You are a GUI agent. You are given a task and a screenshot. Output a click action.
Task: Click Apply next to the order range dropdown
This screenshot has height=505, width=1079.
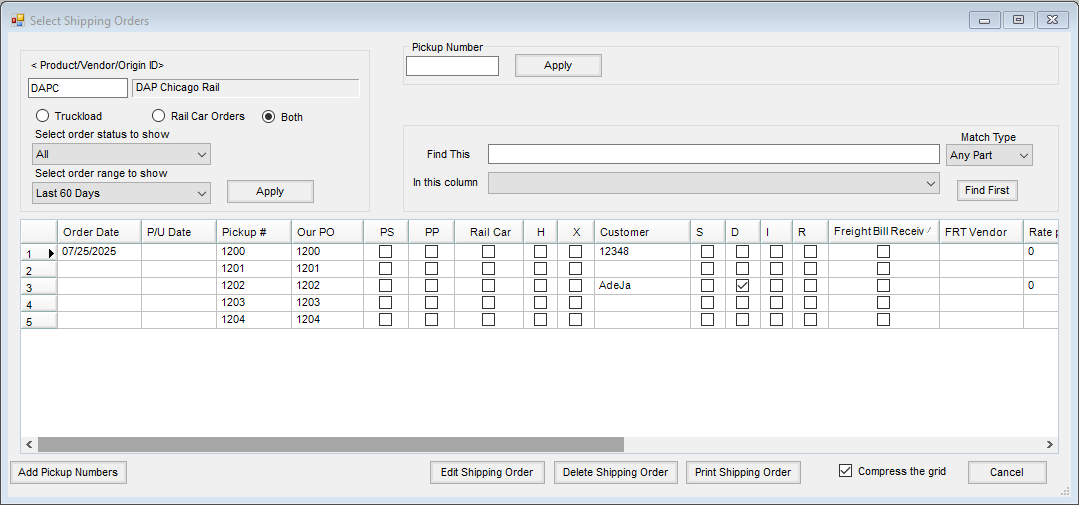point(270,192)
